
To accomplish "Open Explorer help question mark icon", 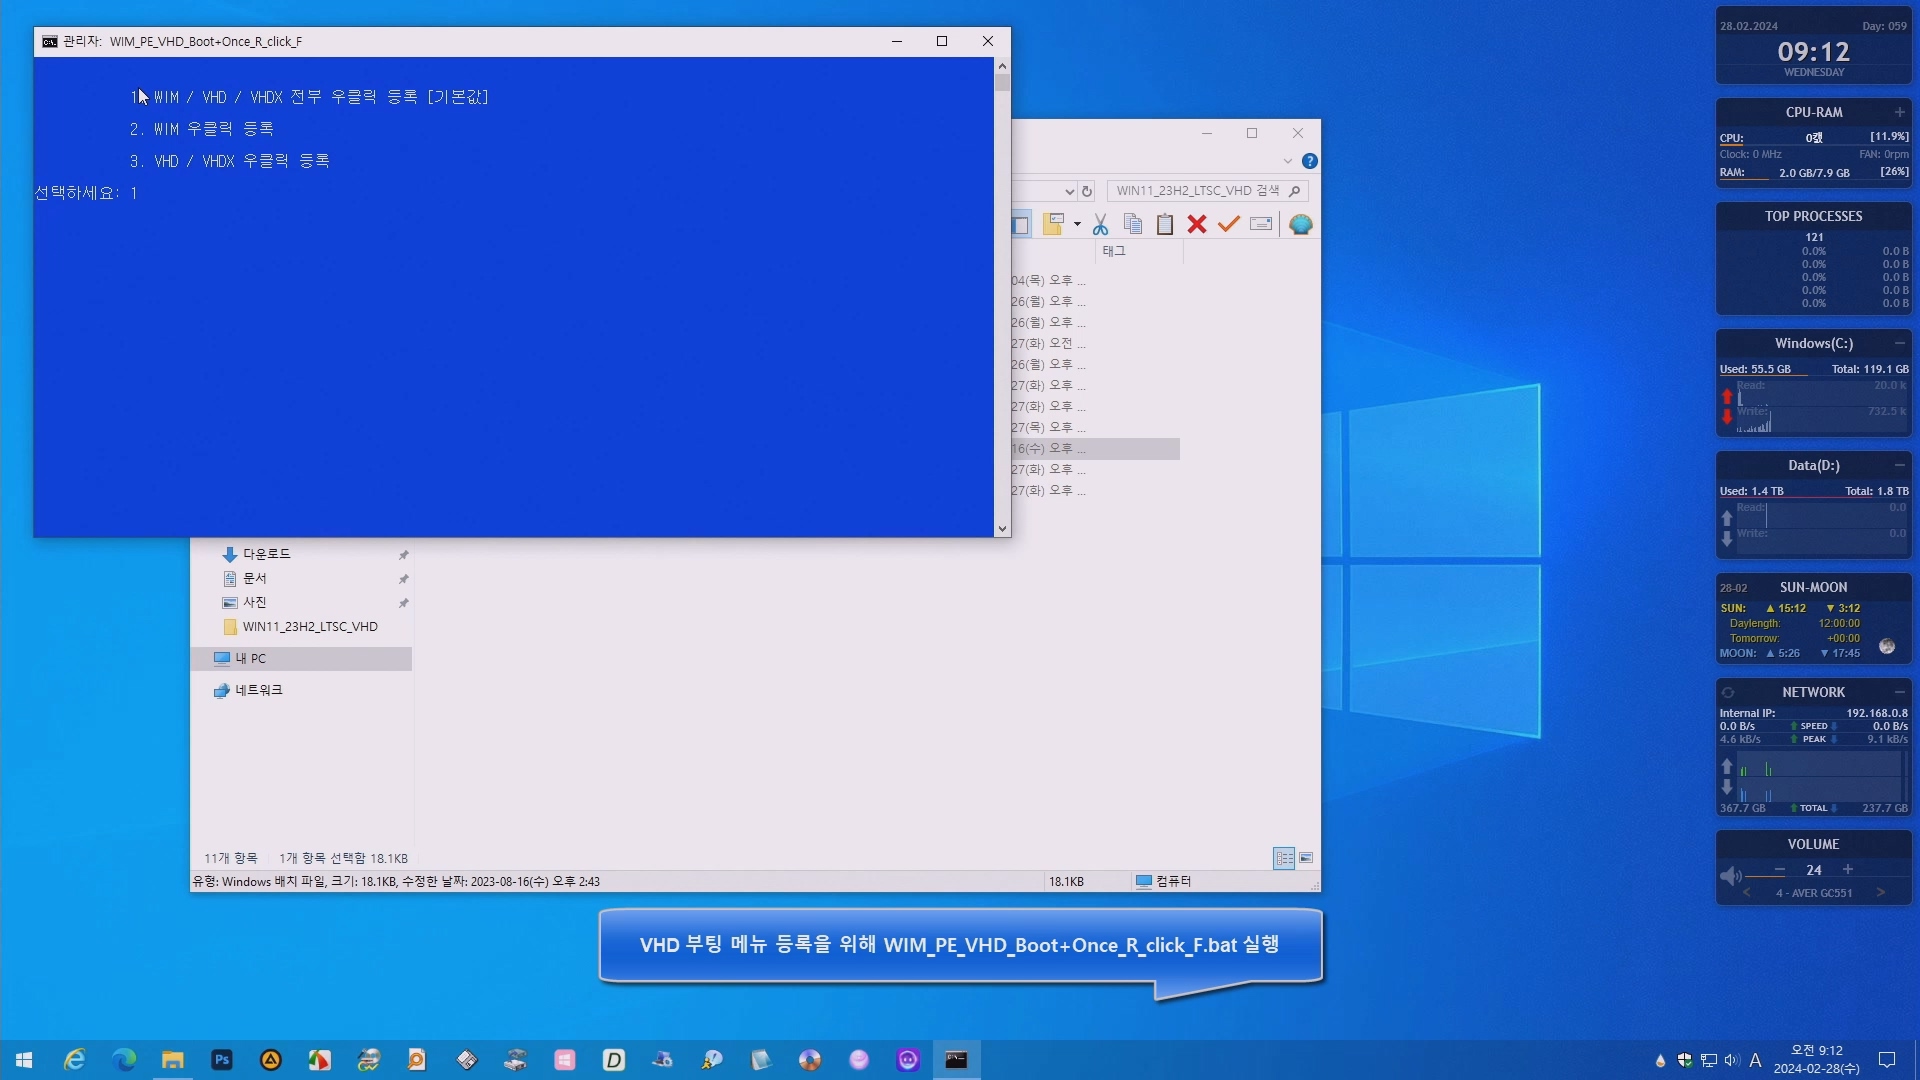I will click(1310, 161).
